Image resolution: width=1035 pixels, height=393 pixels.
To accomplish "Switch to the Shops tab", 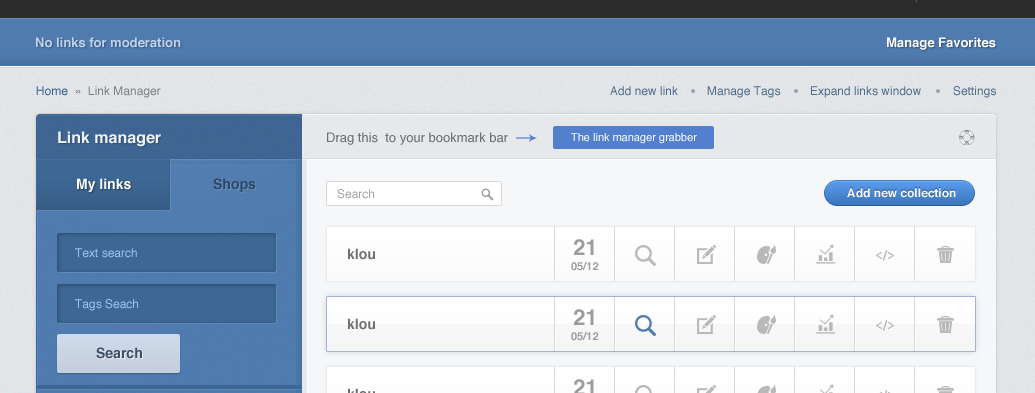I will [234, 184].
